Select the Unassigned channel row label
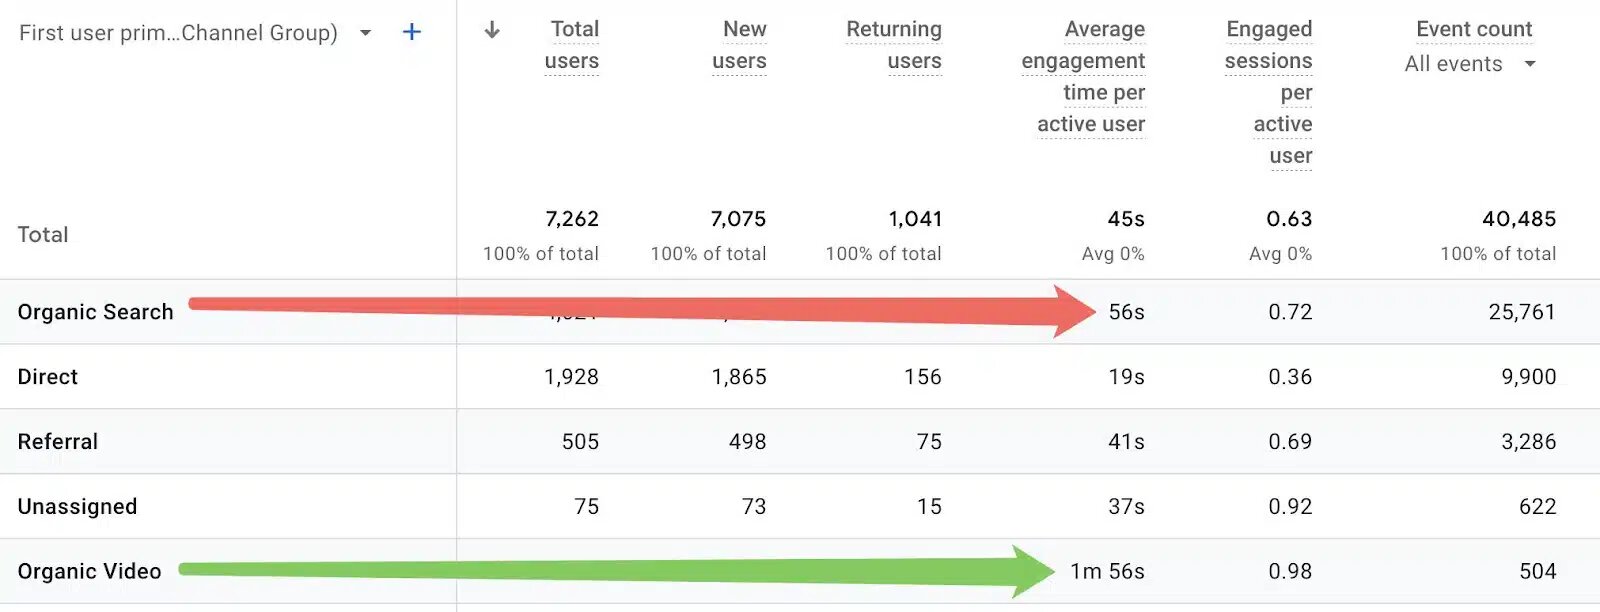The image size is (1600, 612). 77,507
